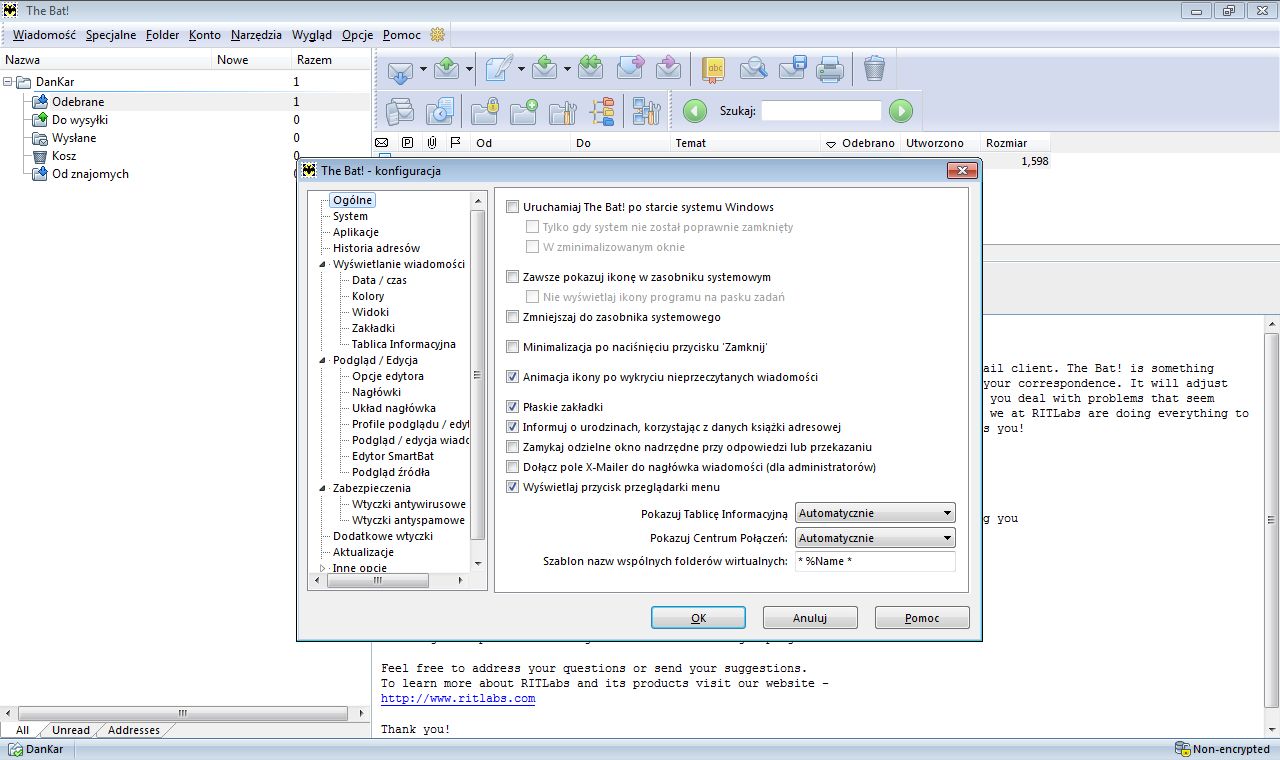This screenshot has height=760, width=1280.
Task: Click the parked (P) column header icon
Action: 408,143
